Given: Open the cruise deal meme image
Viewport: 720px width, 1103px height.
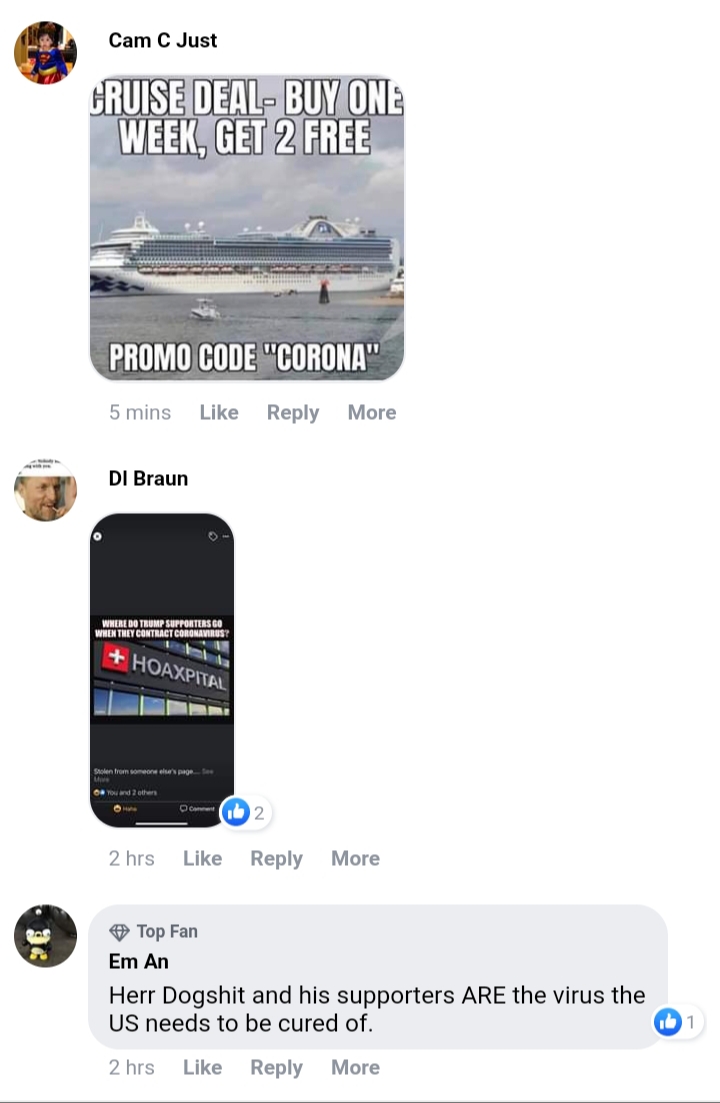Looking at the screenshot, I should pyautogui.click(x=247, y=228).
